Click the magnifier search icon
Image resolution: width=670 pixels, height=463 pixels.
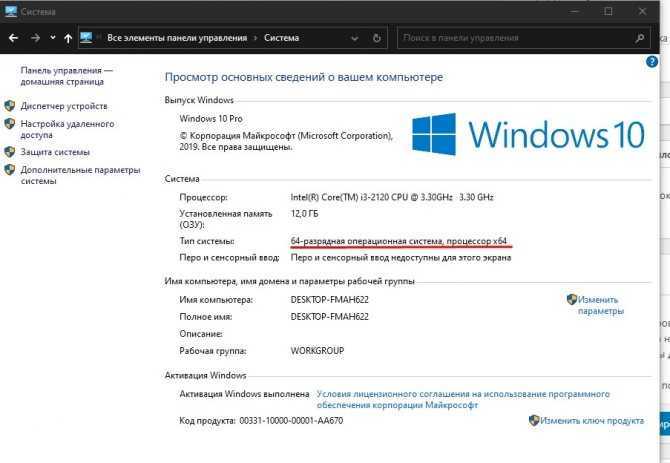pyautogui.click(x=640, y=38)
